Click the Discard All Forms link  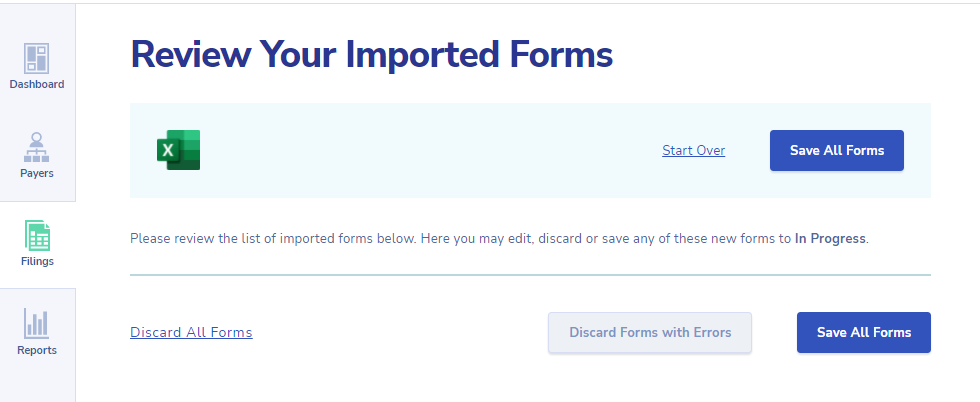(191, 333)
